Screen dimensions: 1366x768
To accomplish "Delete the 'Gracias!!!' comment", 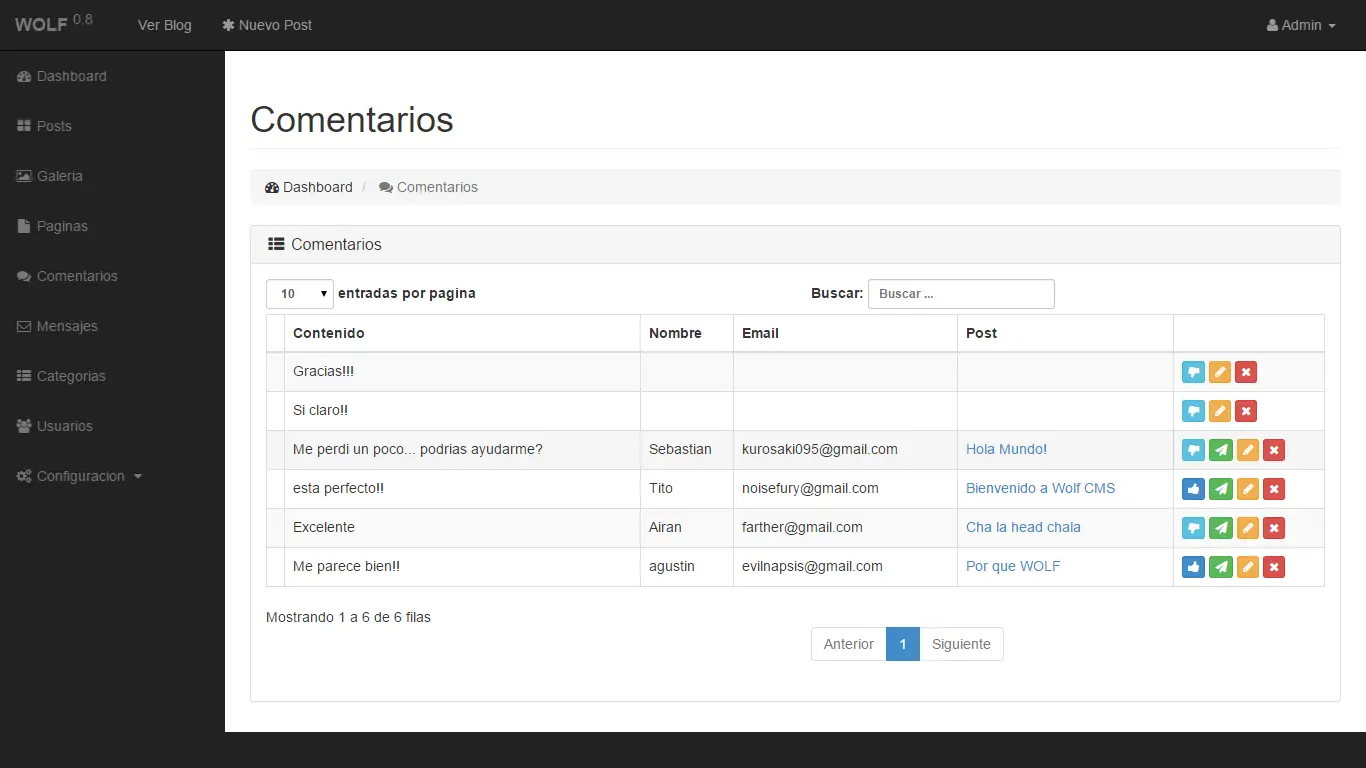I will [x=1246, y=372].
